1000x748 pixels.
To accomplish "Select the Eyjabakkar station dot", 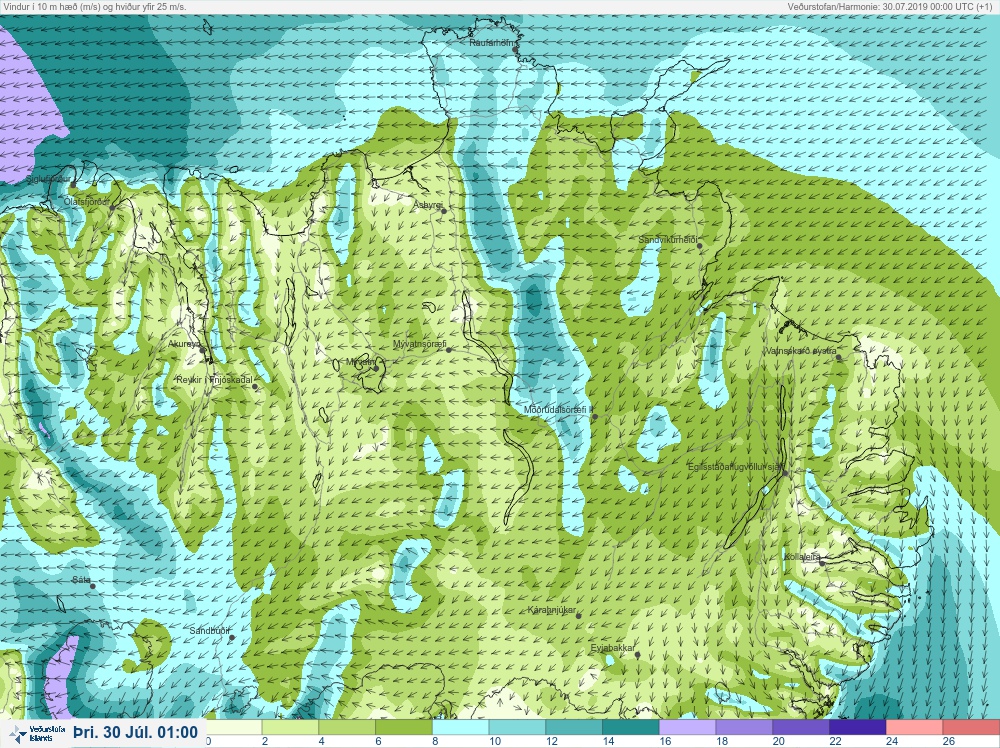I will (637, 654).
